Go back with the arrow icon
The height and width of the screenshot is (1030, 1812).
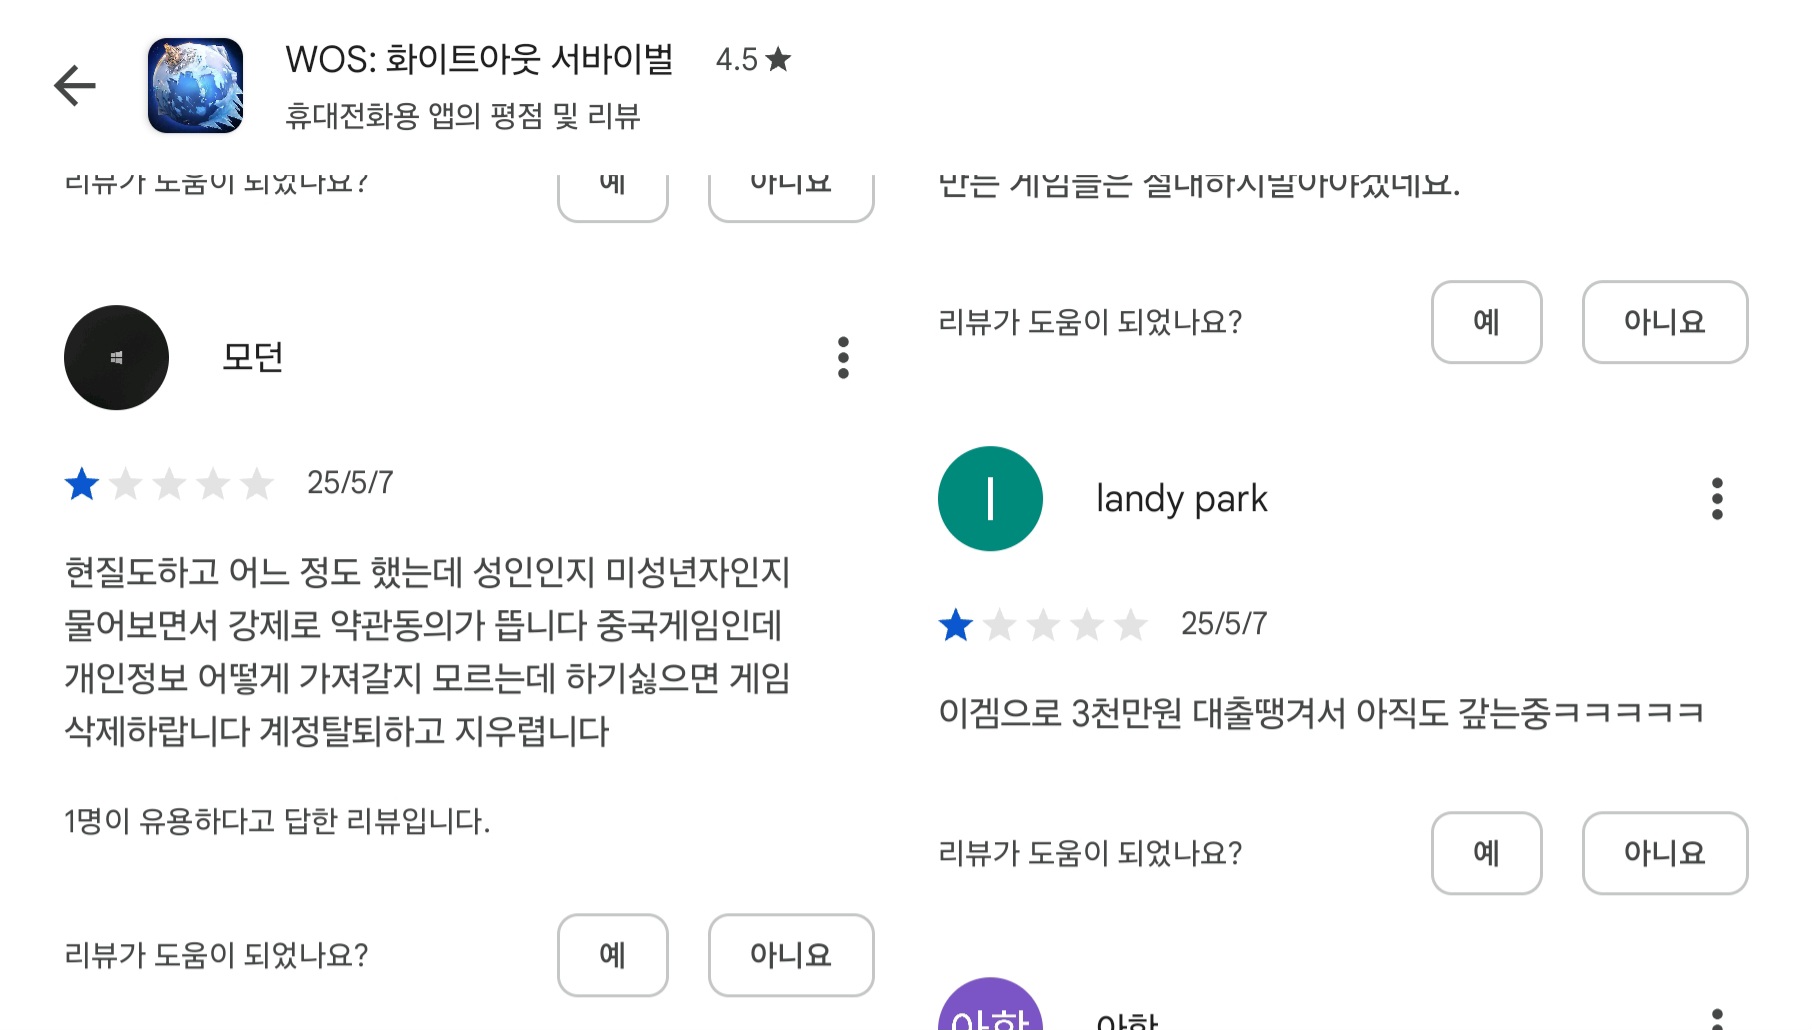(x=75, y=85)
